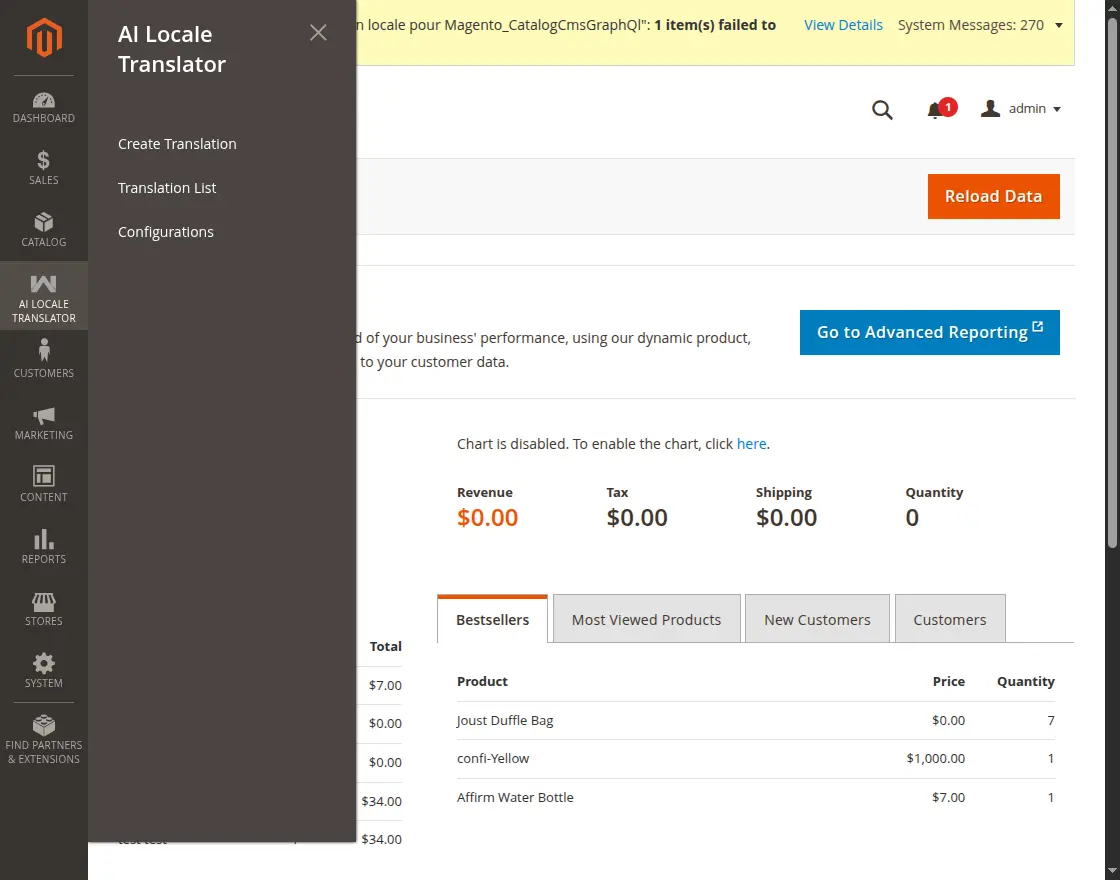
Task: Click the View Details link
Action: (x=843, y=25)
